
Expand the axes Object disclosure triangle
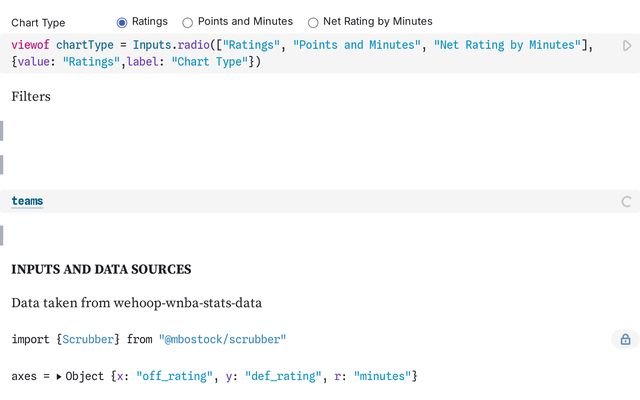coord(59,376)
